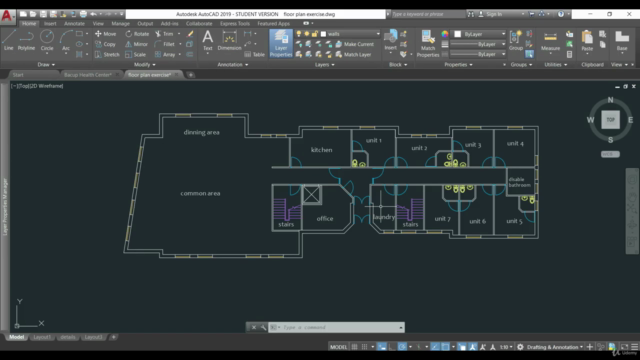
Task: Toggle snap mode in status bar
Action: pos(364,347)
